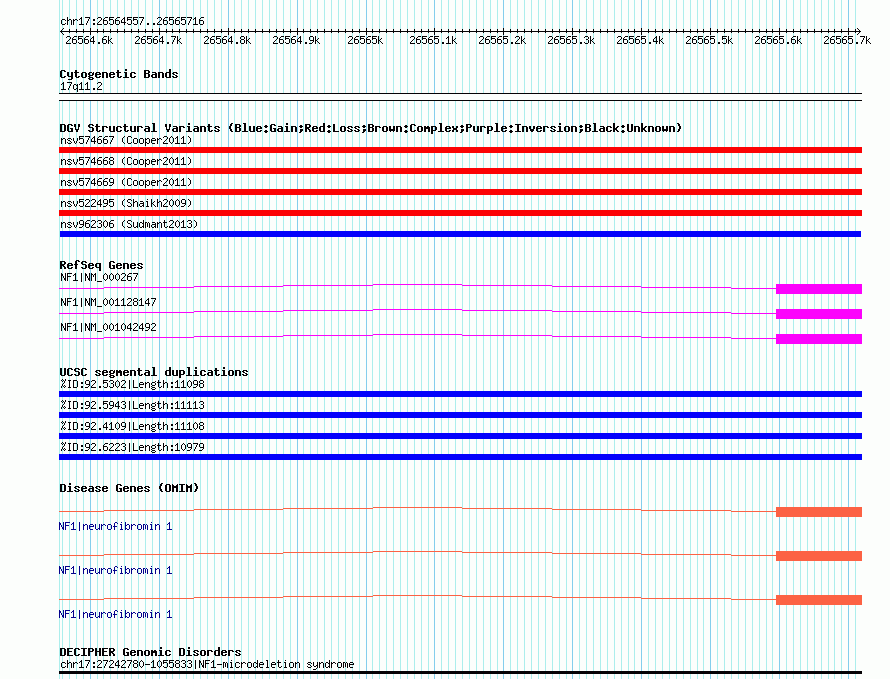The image size is (890, 679).
Task: Click the 26564.9k ruler tick label
Action: 296,40
